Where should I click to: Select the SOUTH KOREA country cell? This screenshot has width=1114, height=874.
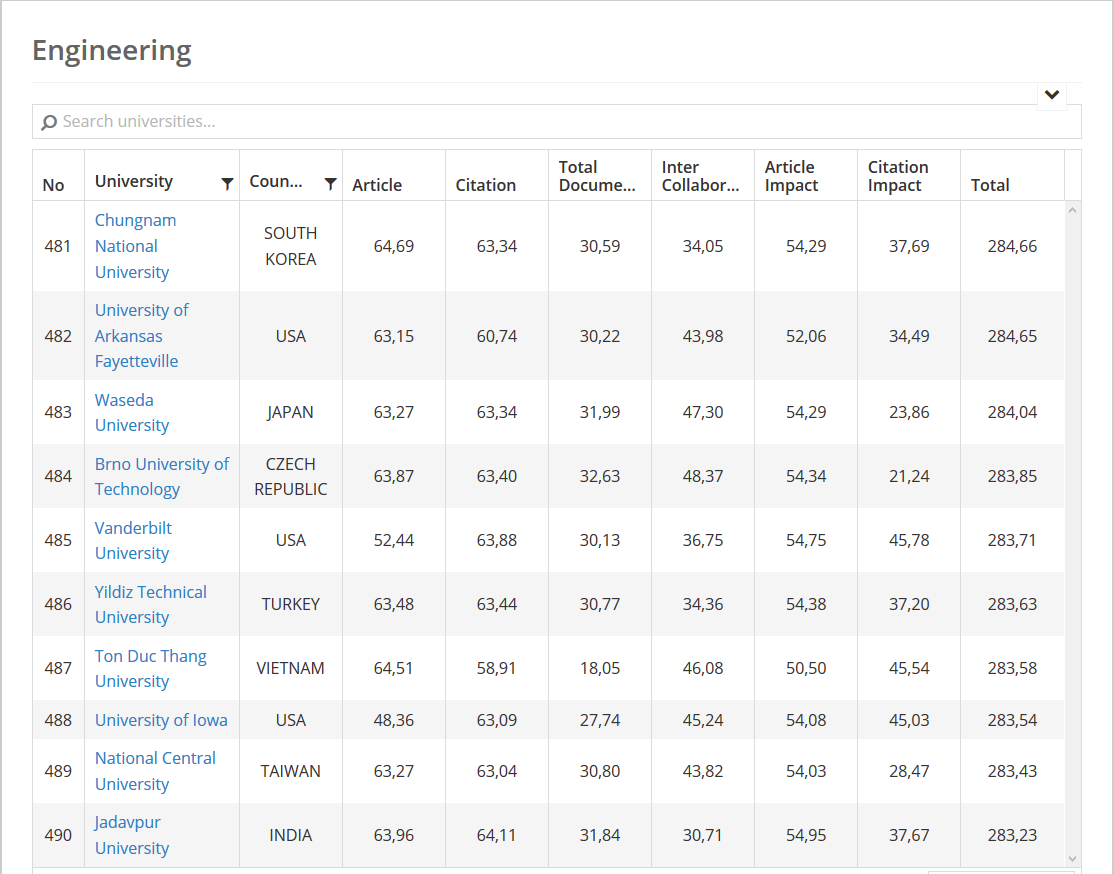291,246
